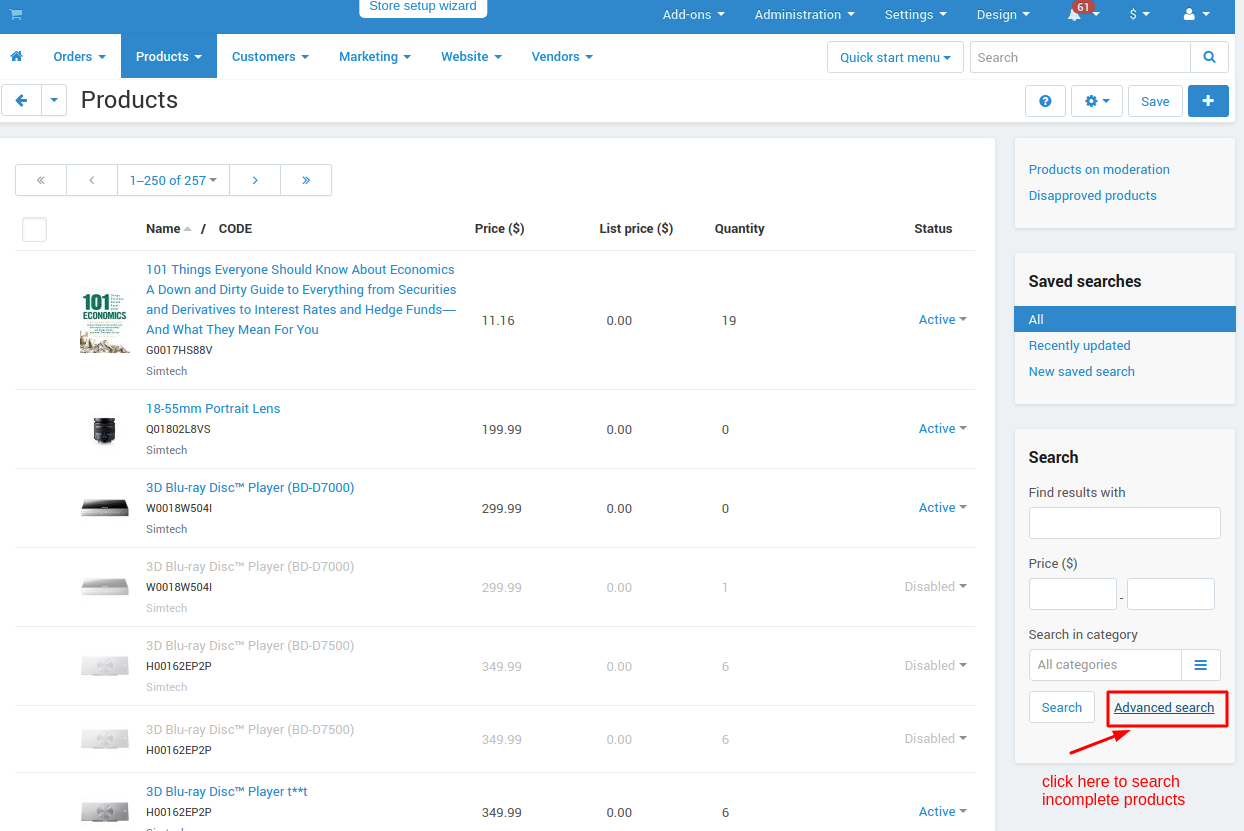
Task: Open Active status dropdown for 18-55mm Portrait Lens
Action: tap(943, 428)
